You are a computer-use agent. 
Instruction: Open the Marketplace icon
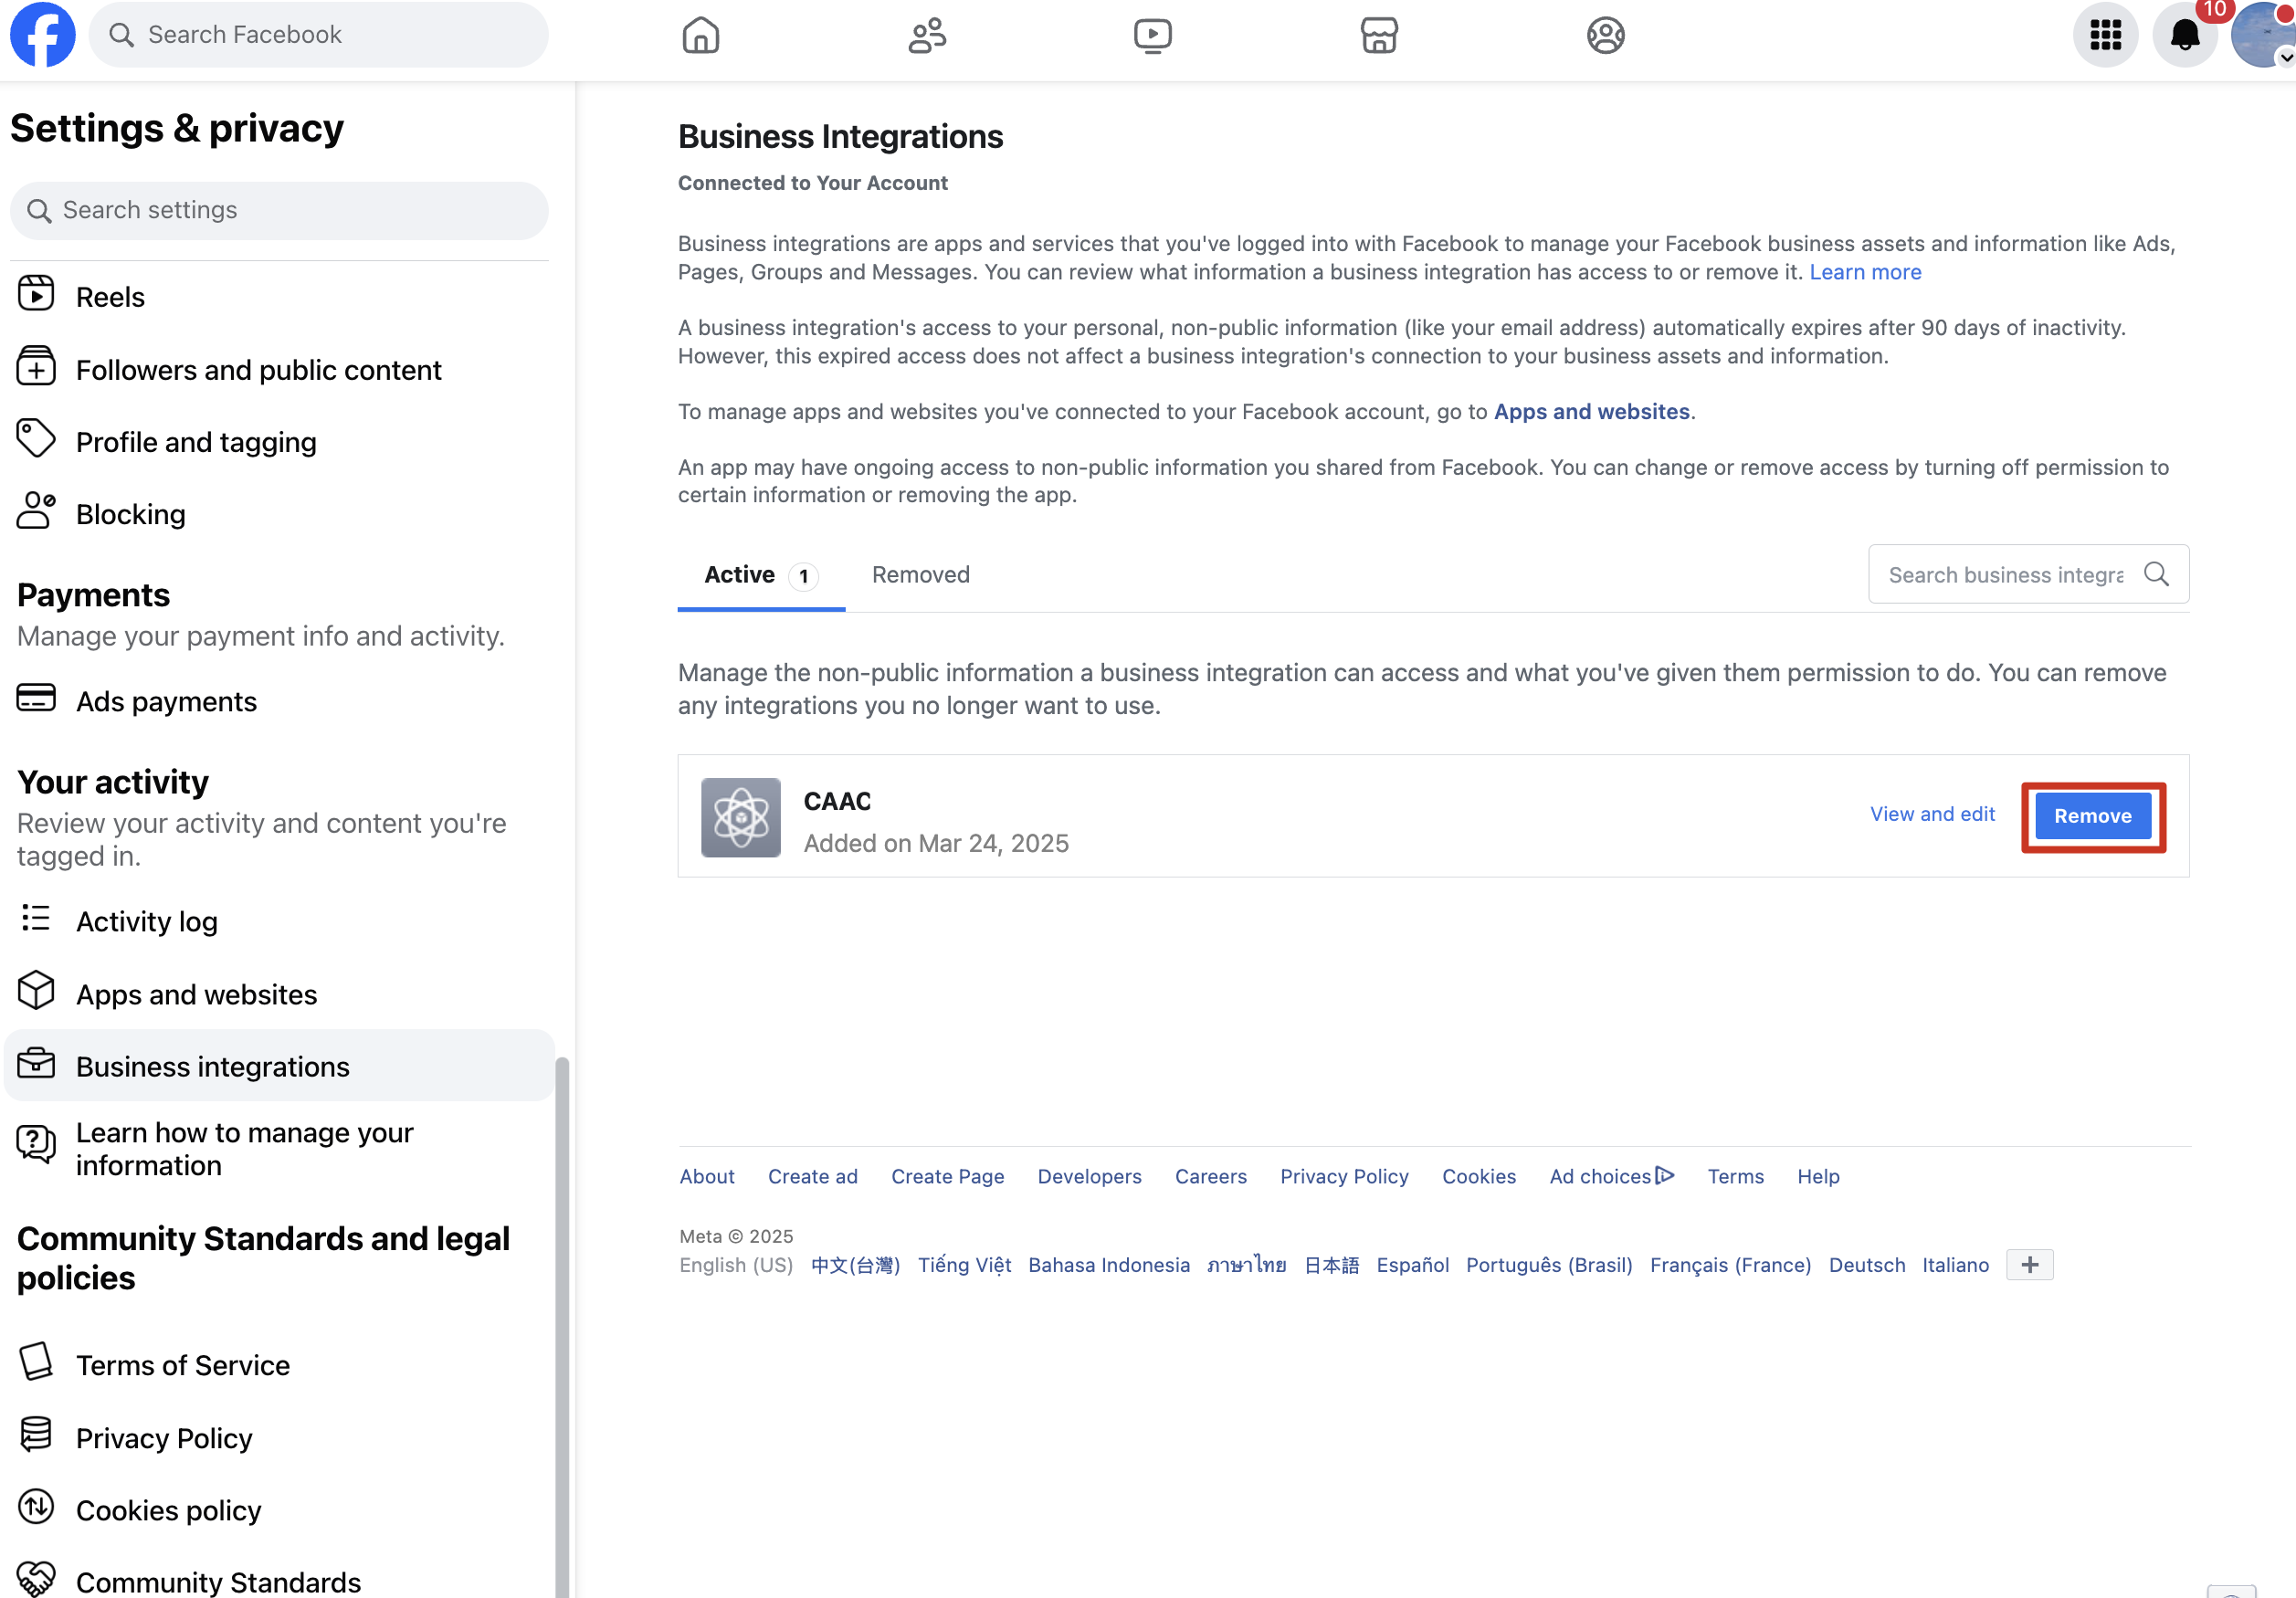pyautogui.click(x=1379, y=36)
